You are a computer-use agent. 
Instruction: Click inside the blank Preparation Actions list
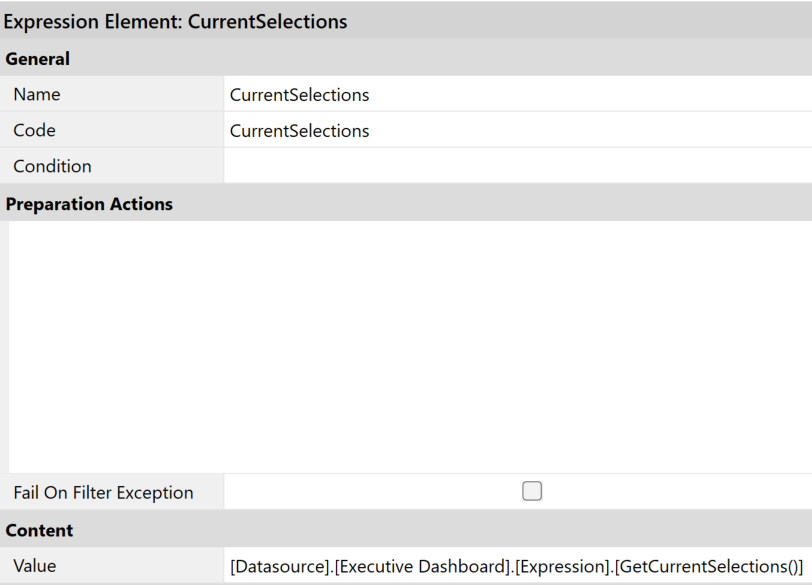click(x=408, y=346)
